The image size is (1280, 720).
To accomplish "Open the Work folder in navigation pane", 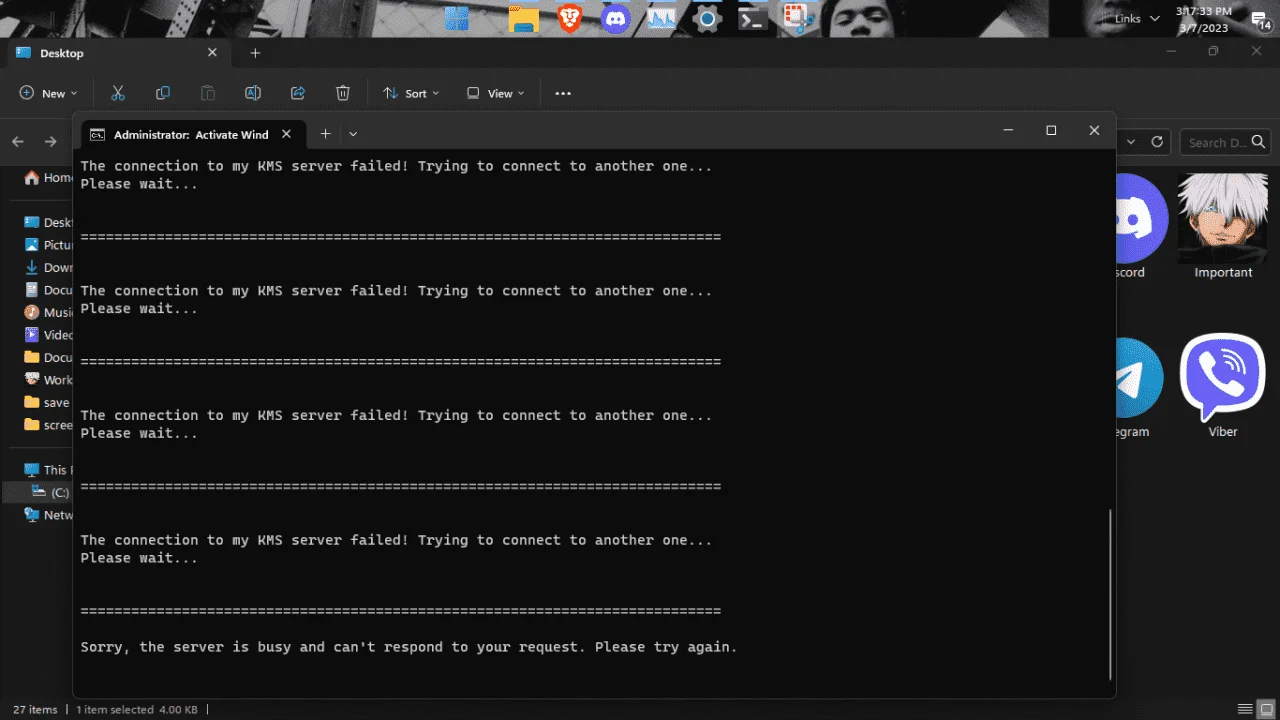I will [49, 380].
